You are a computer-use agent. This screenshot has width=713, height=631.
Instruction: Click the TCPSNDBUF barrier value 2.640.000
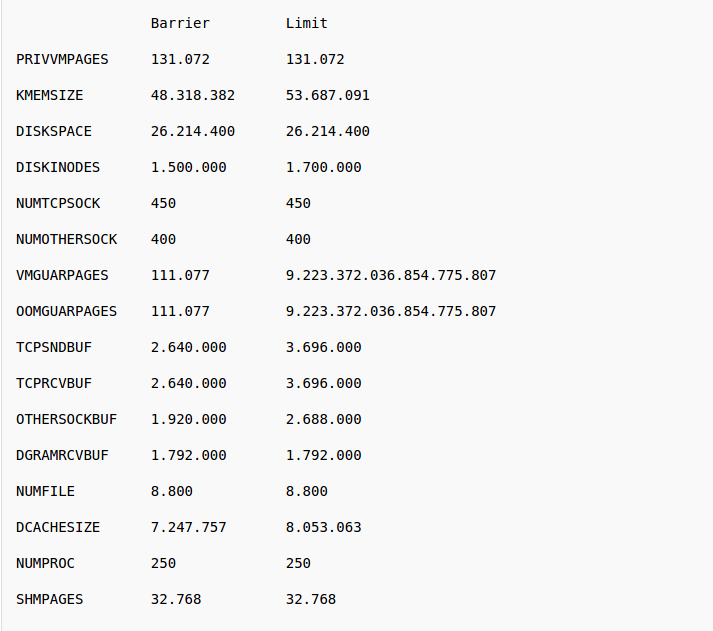(189, 347)
